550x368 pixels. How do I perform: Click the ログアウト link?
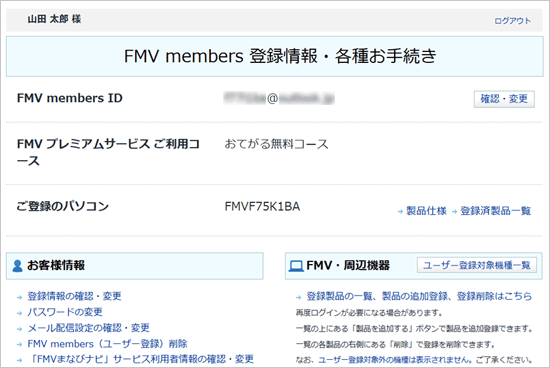coord(512,21)
